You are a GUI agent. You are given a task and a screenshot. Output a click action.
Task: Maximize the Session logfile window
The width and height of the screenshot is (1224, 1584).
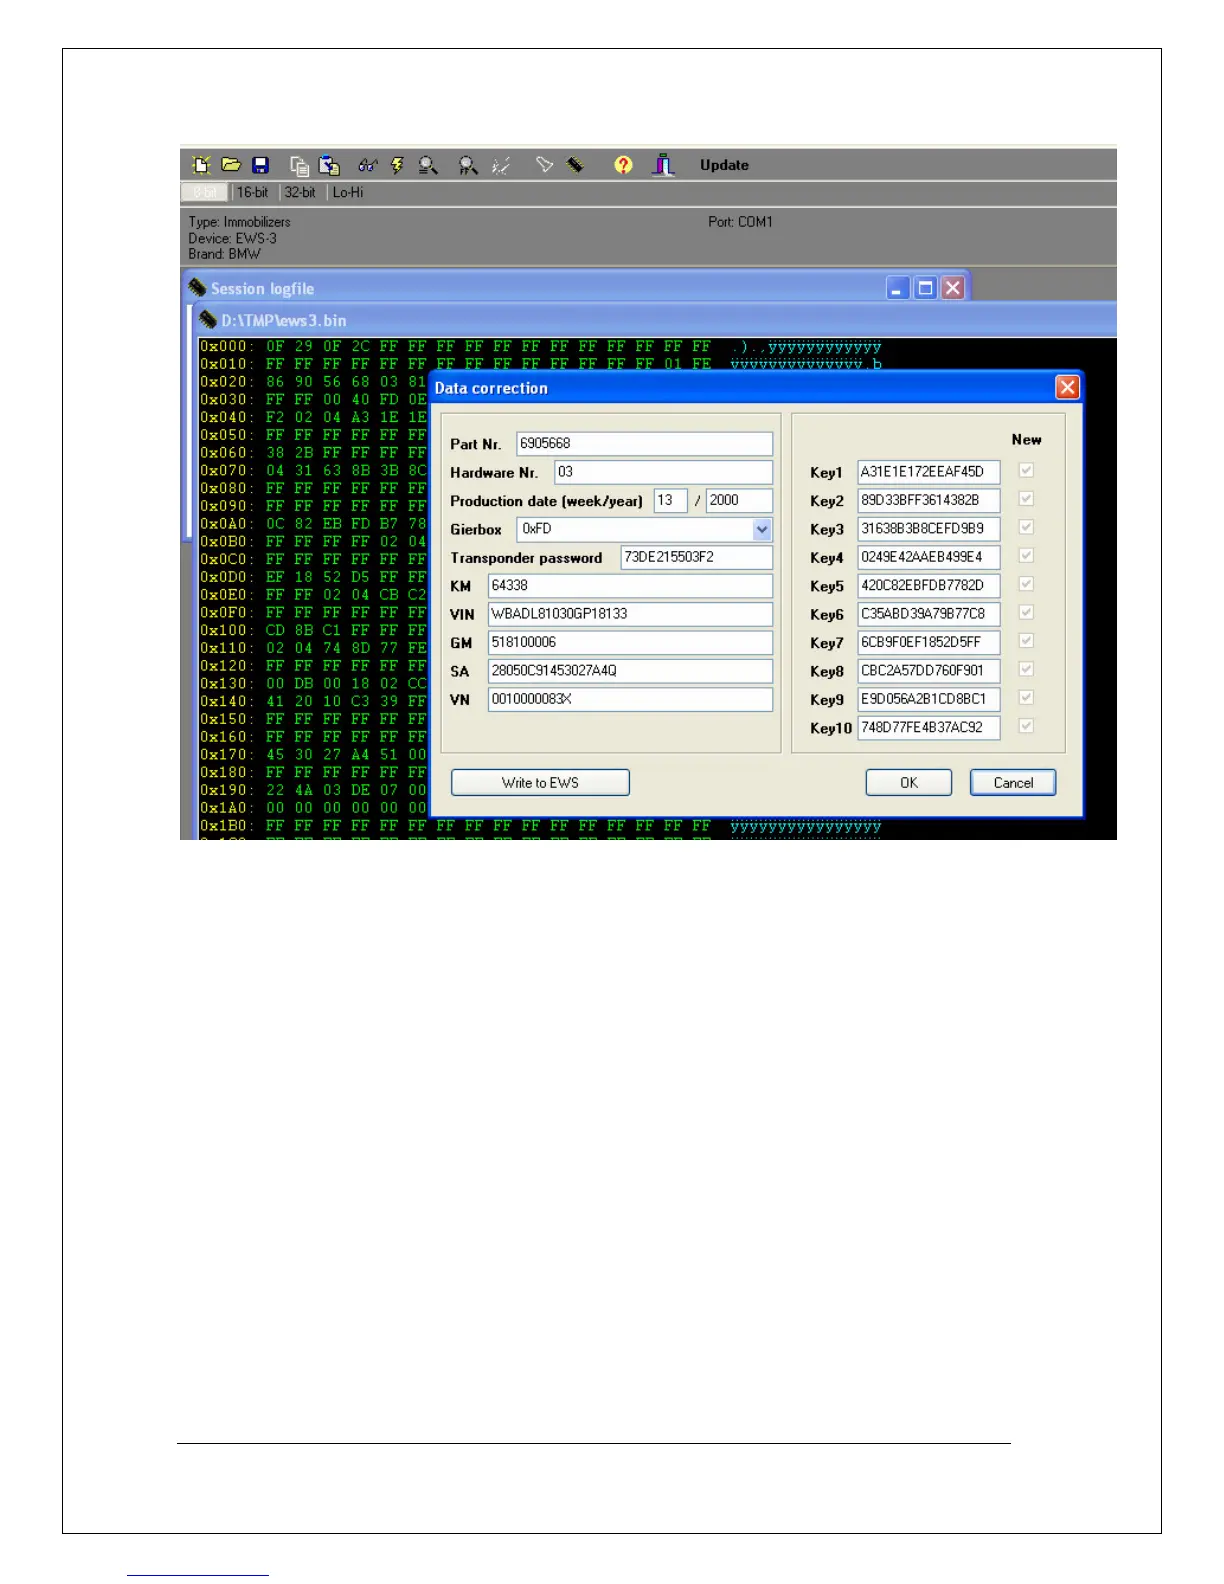pyautogui.click(x=926, y=288)
